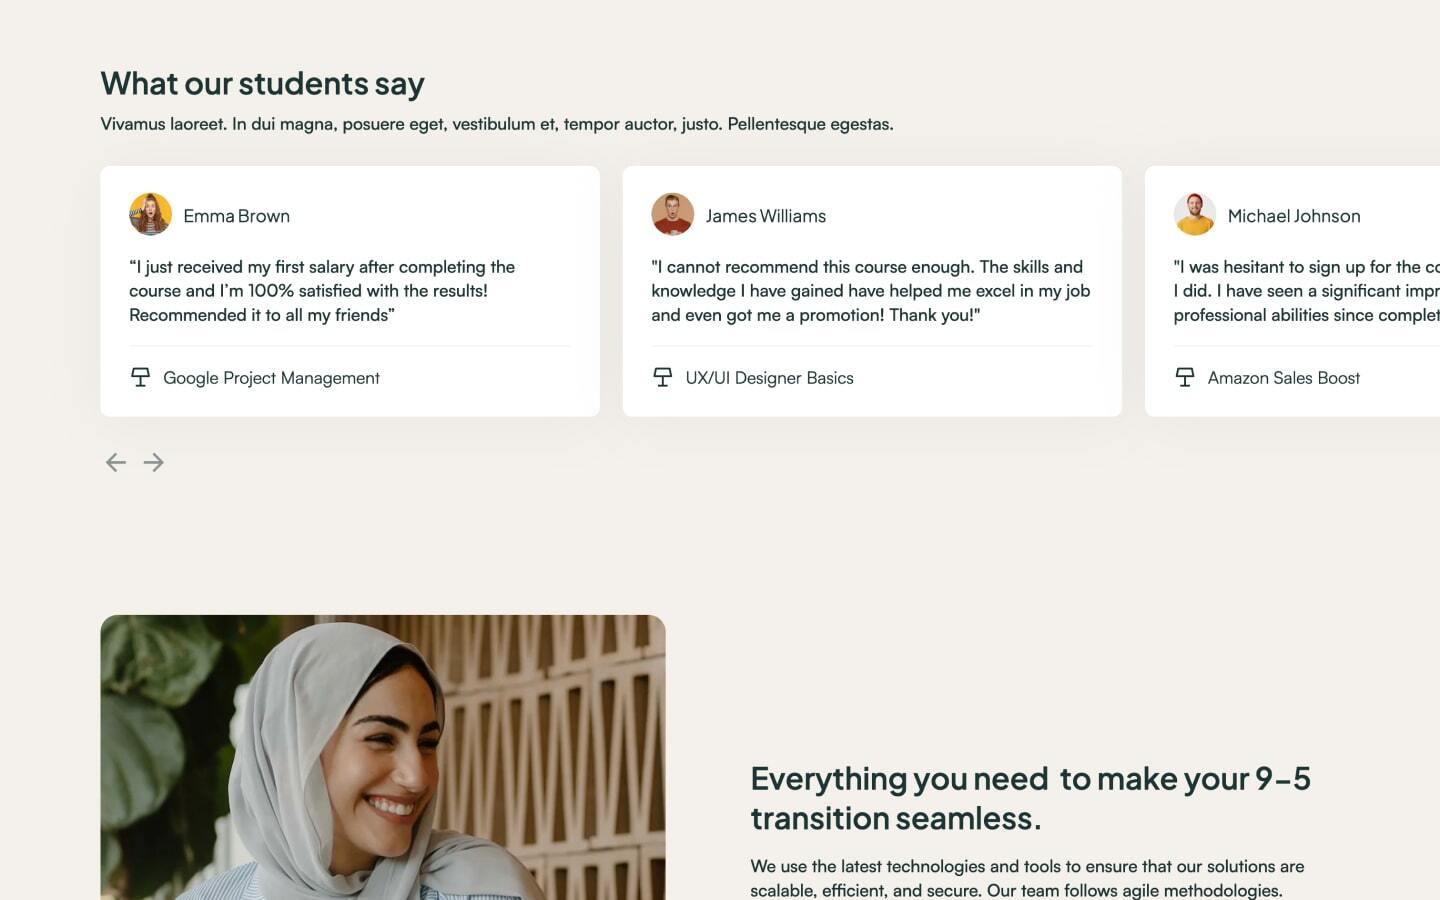1440x900 pixels.
Task: Click James Williams's name label
Action: click(x=766, y=215)
